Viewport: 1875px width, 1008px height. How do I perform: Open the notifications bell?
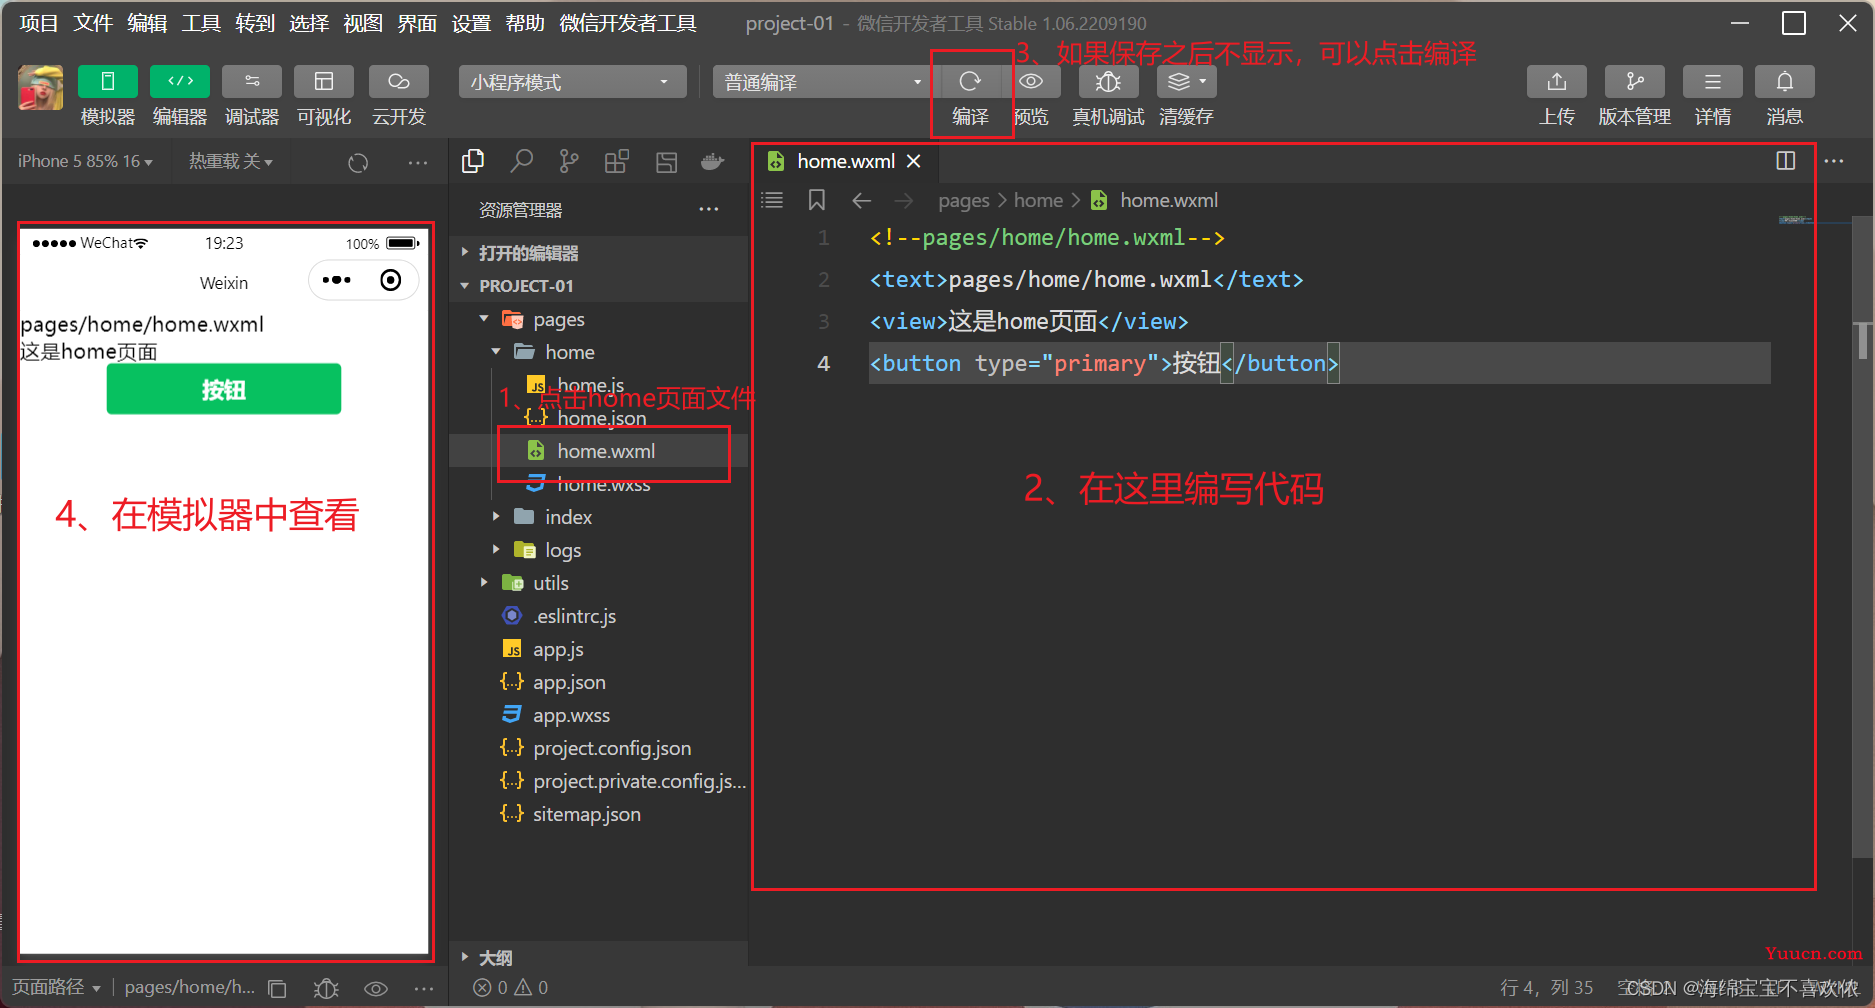tap(1785, 81)
